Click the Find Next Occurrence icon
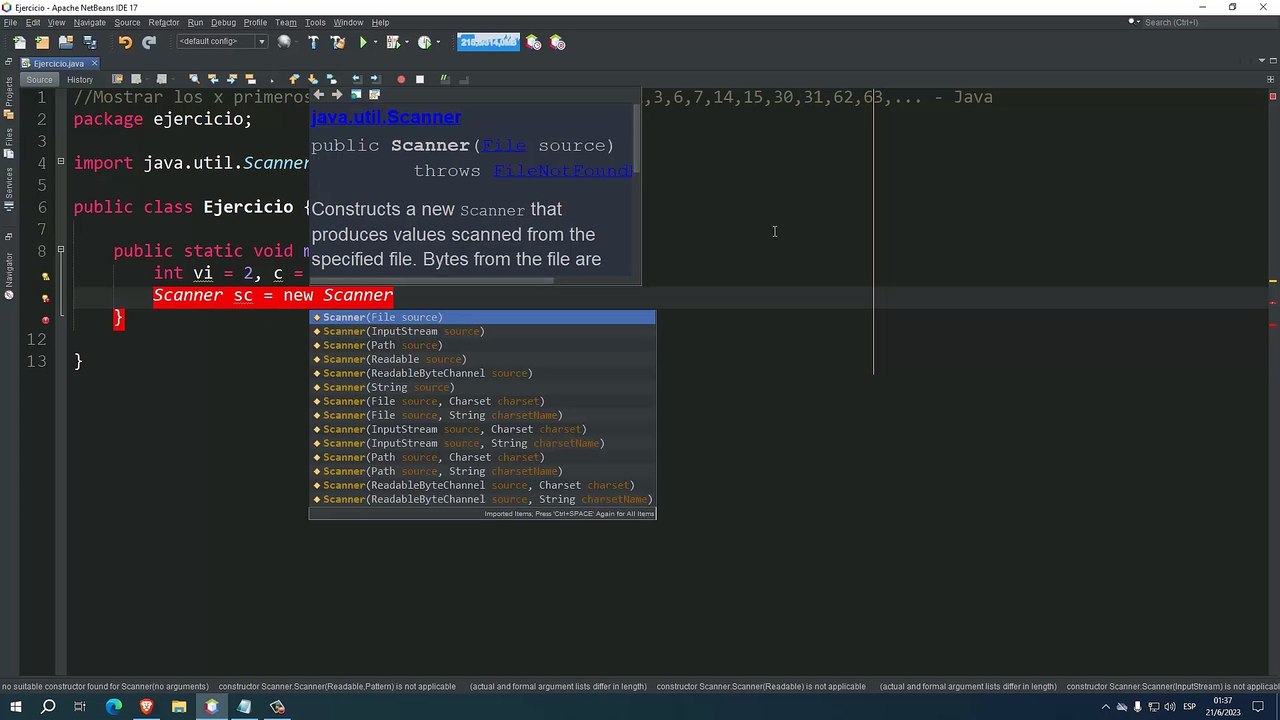The width and height of the screenshot is (1280, 720). pos(232,79)
